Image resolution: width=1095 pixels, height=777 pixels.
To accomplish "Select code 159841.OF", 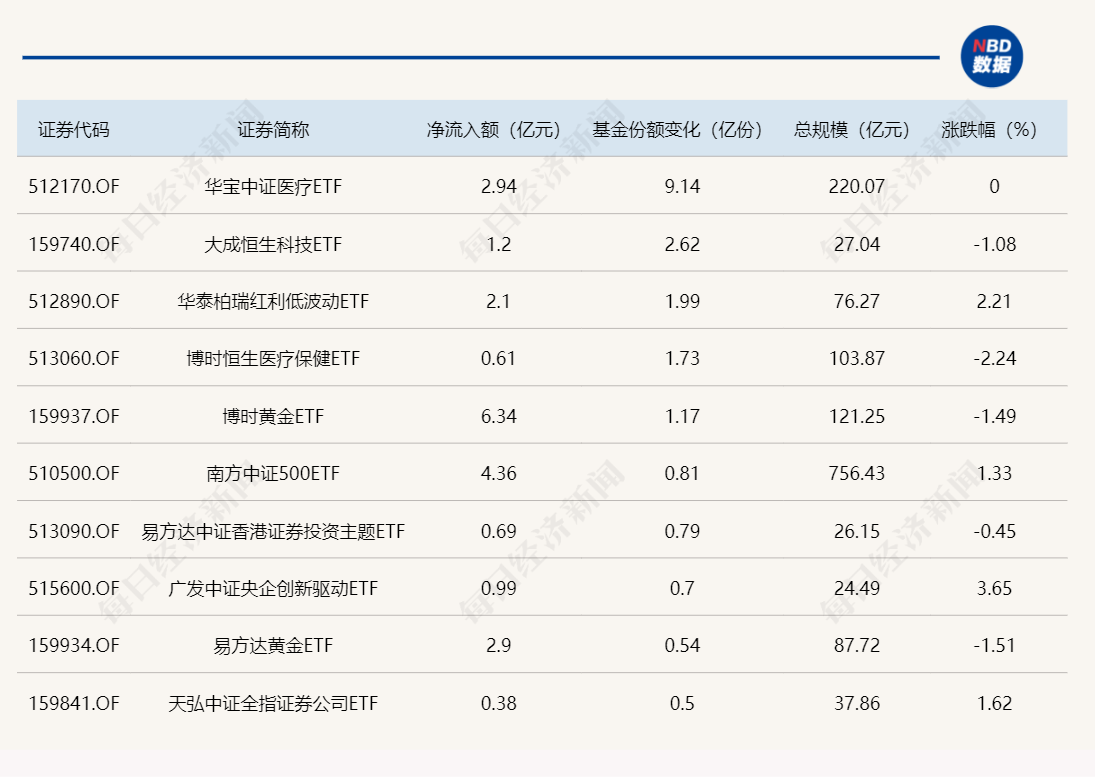I will (x=74, y=704).
